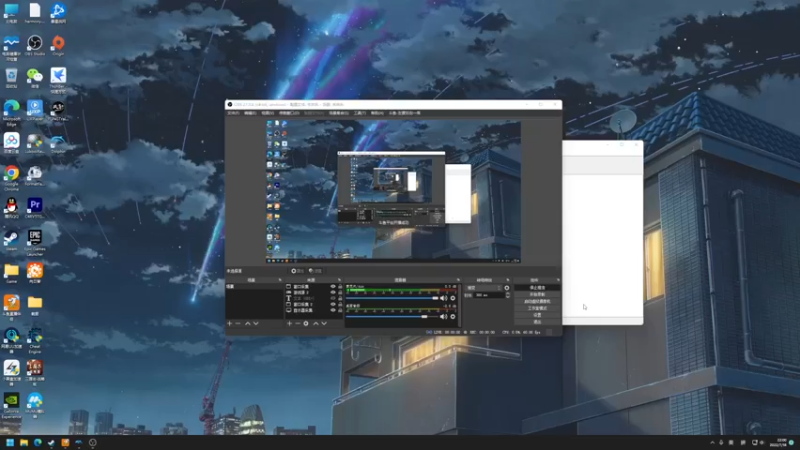Pop out the Sources panel with its dock icon
This screenshot has width=800, height=450.
point(339,280)
